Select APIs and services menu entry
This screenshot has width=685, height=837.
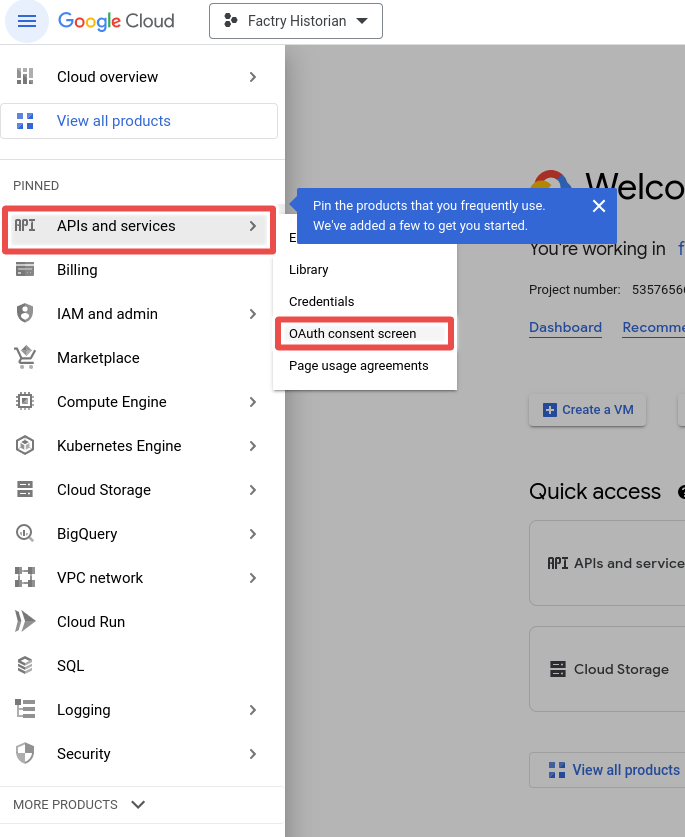click(139, 226)
